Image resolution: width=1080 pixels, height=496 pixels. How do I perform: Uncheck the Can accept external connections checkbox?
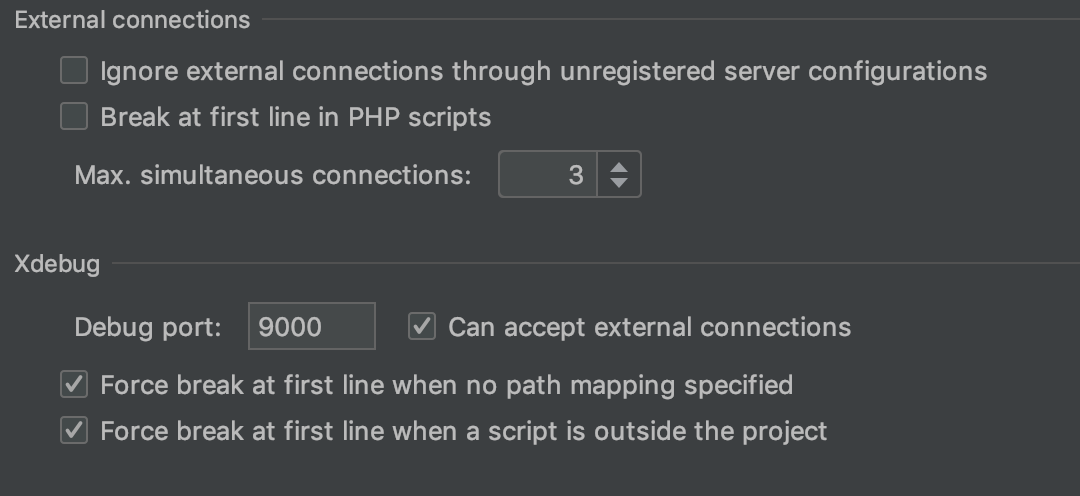pos(423,327)
